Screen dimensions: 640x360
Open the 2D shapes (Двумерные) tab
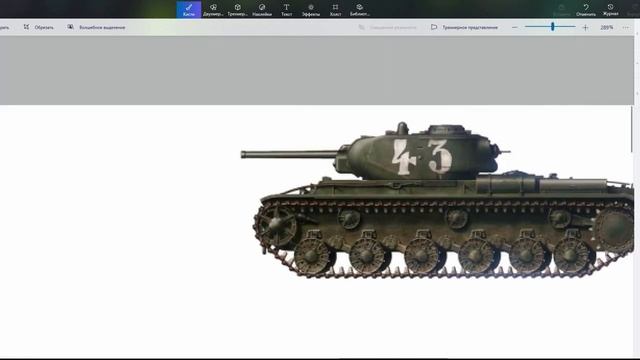coord(213,9)
